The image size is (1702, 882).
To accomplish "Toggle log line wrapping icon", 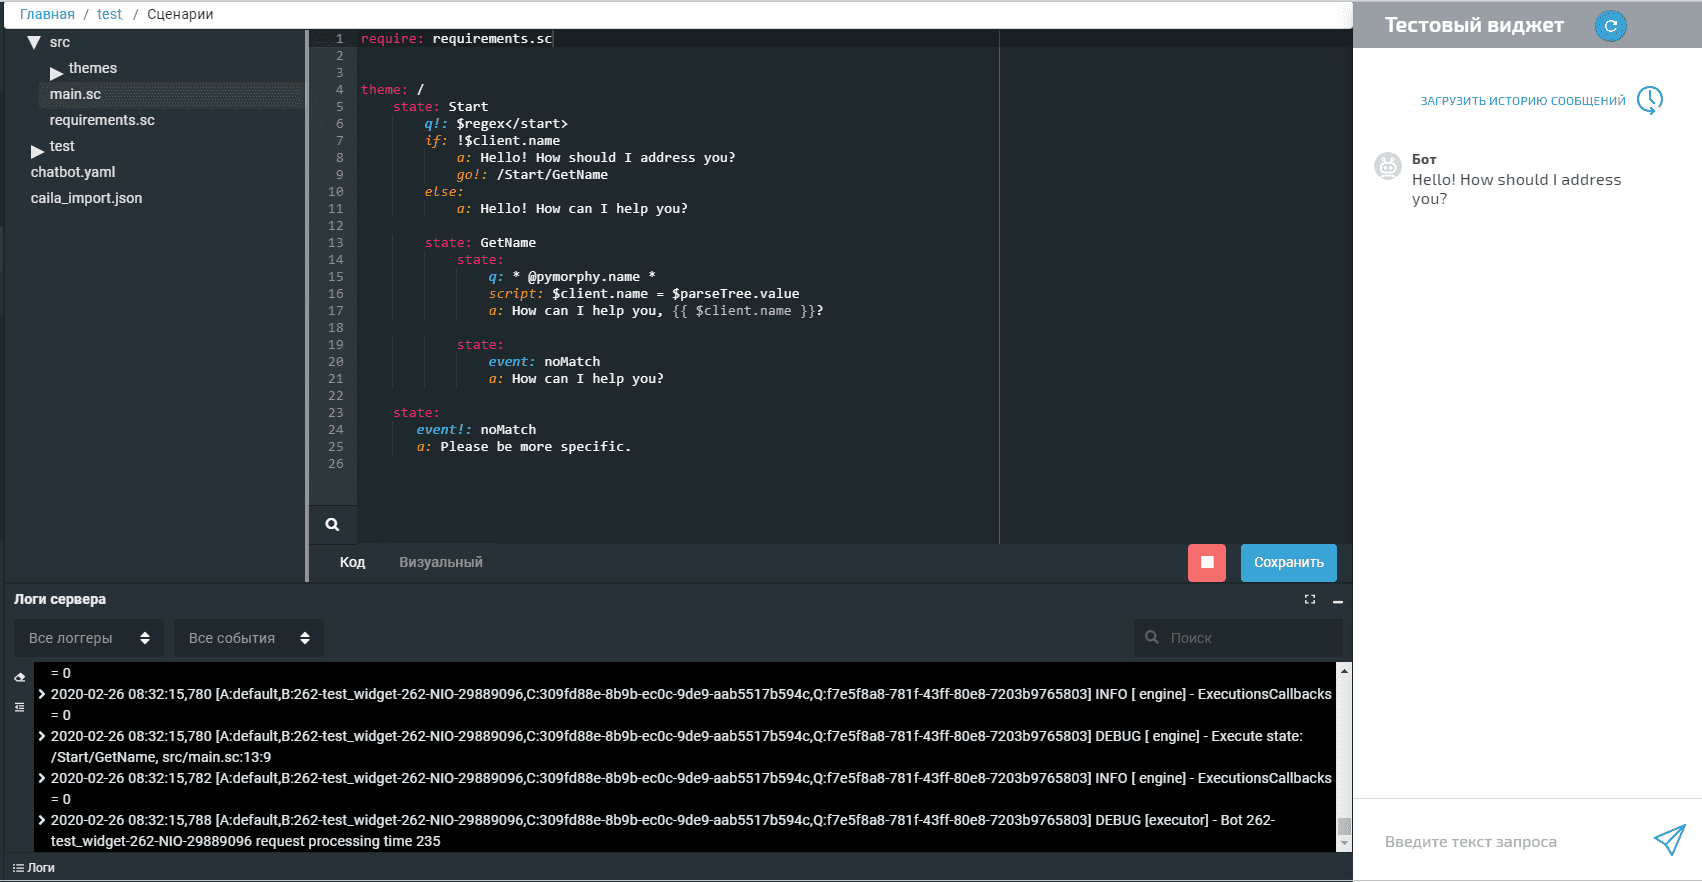I will [19, 707].
